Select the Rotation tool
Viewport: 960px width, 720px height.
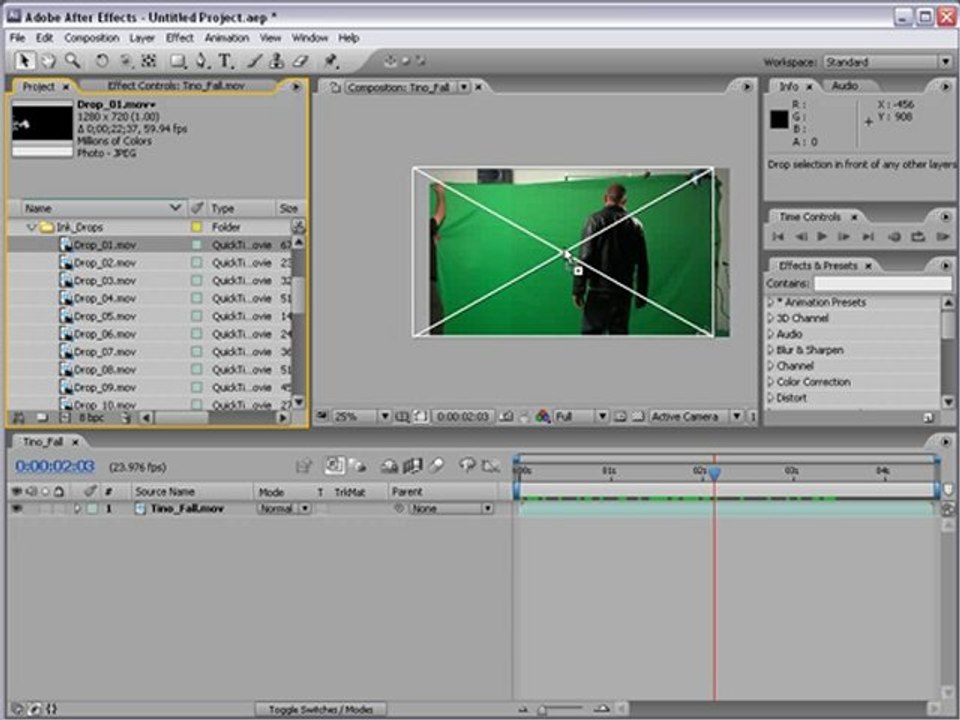102,61
